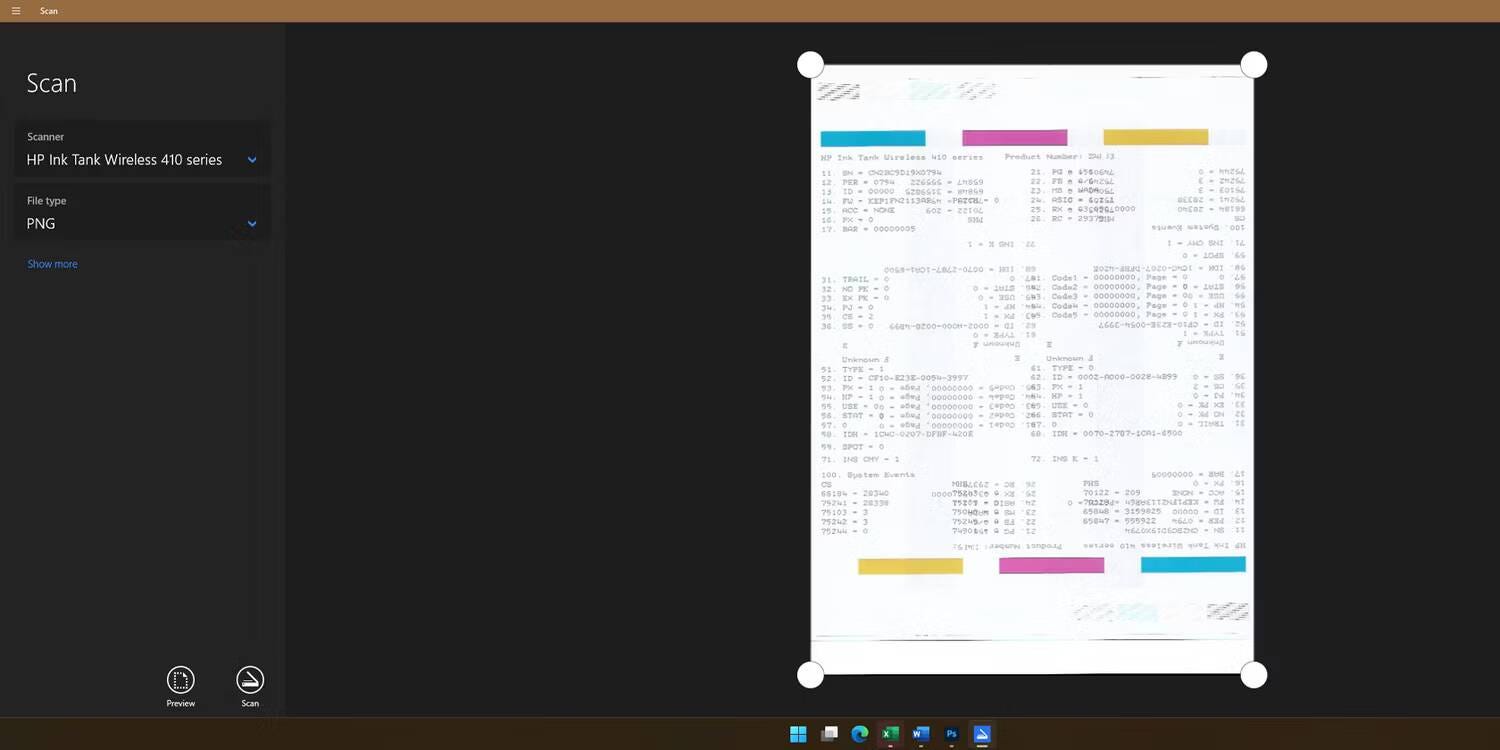Open the Windows Start menu
Screen dimensions: 1500x750
798,735
